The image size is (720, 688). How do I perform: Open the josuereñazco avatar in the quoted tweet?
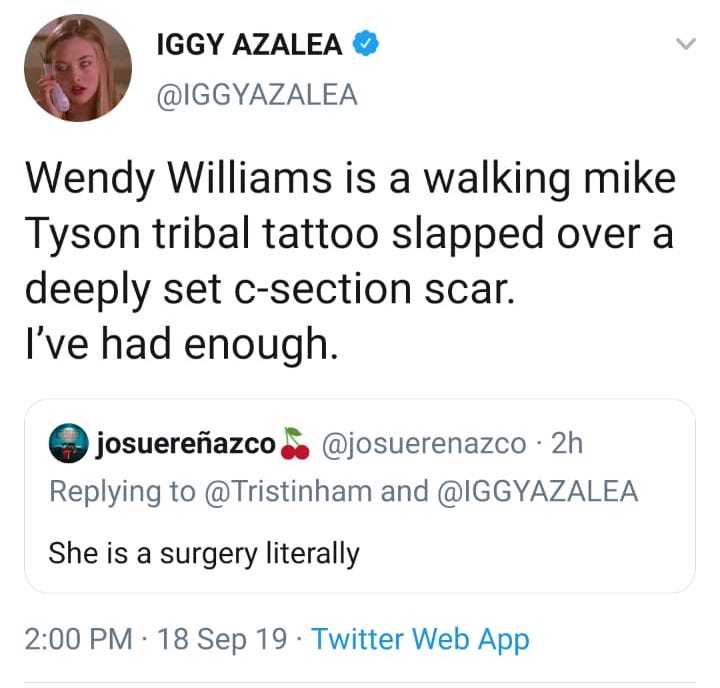click(69, 443)
